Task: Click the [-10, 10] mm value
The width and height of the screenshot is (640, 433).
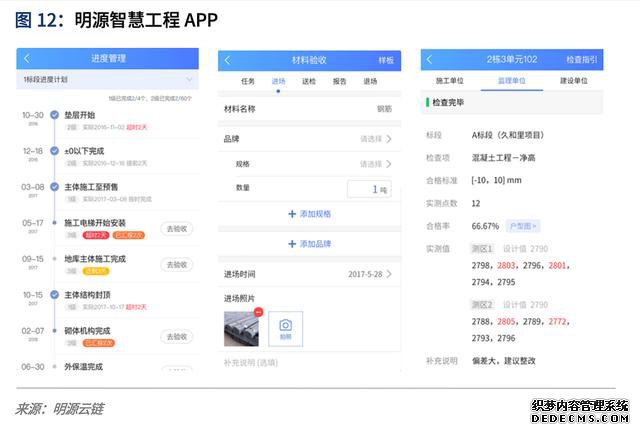Action: coord(496,180)
